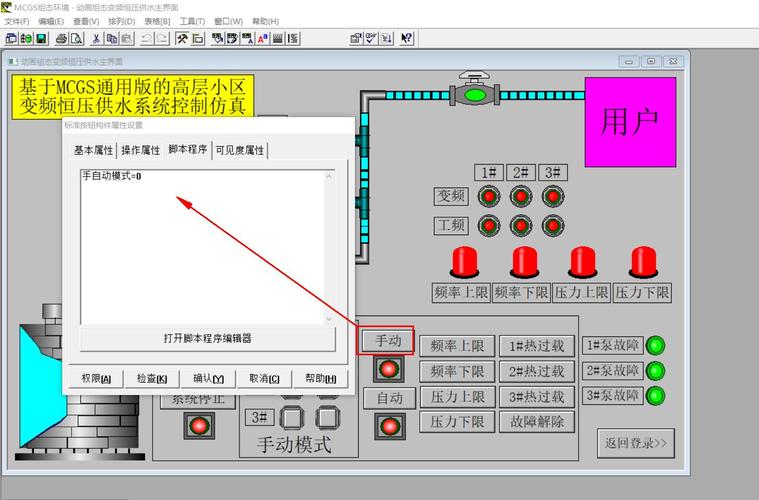
Task: Click the 1# 变频 indicator lamp
Action: coord(488,196)
